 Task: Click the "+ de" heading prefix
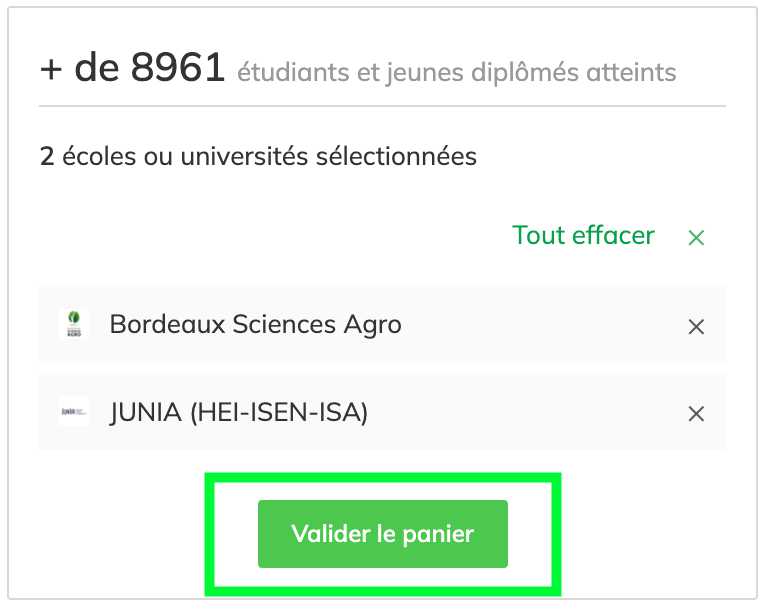coord(79,68)
